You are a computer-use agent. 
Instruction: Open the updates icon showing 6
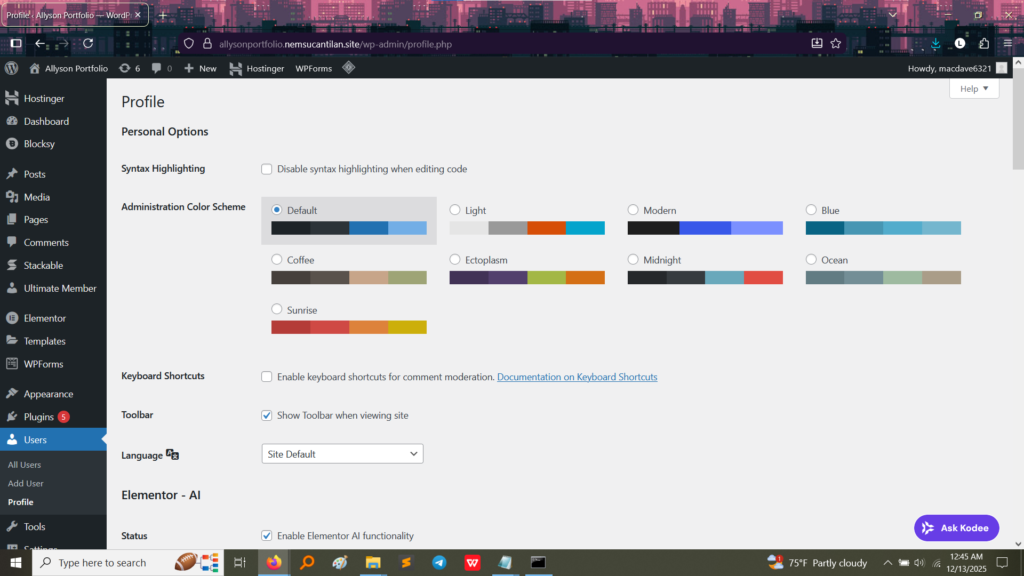129,68
